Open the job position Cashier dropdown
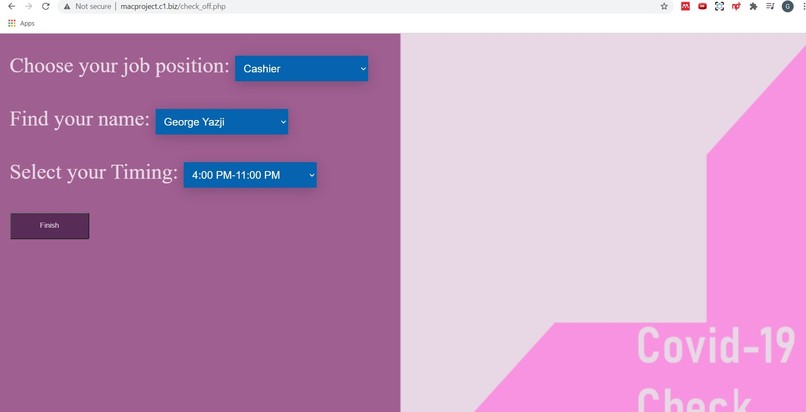This screenshot has width=806, height=412. (x=301, y=68)
